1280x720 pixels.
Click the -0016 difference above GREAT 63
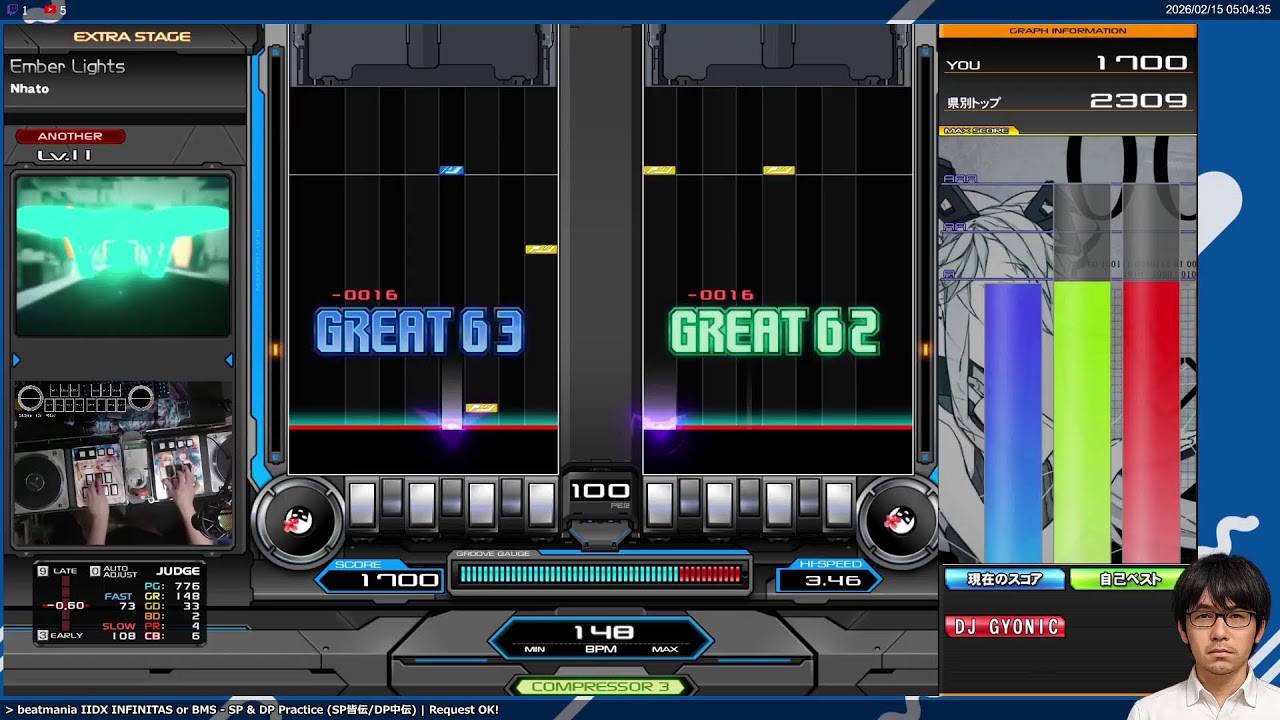[x=364, y=295]
